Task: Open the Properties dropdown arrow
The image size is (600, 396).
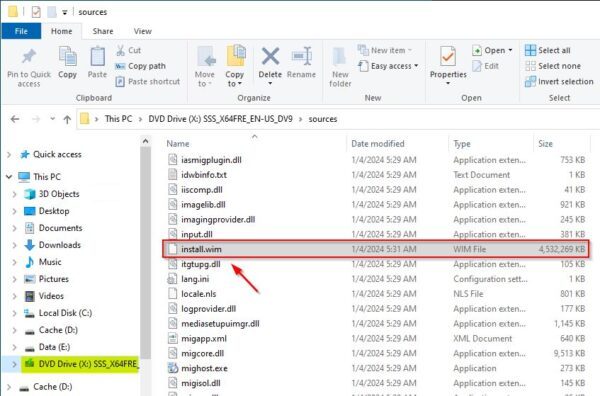Action: point(448,83)
